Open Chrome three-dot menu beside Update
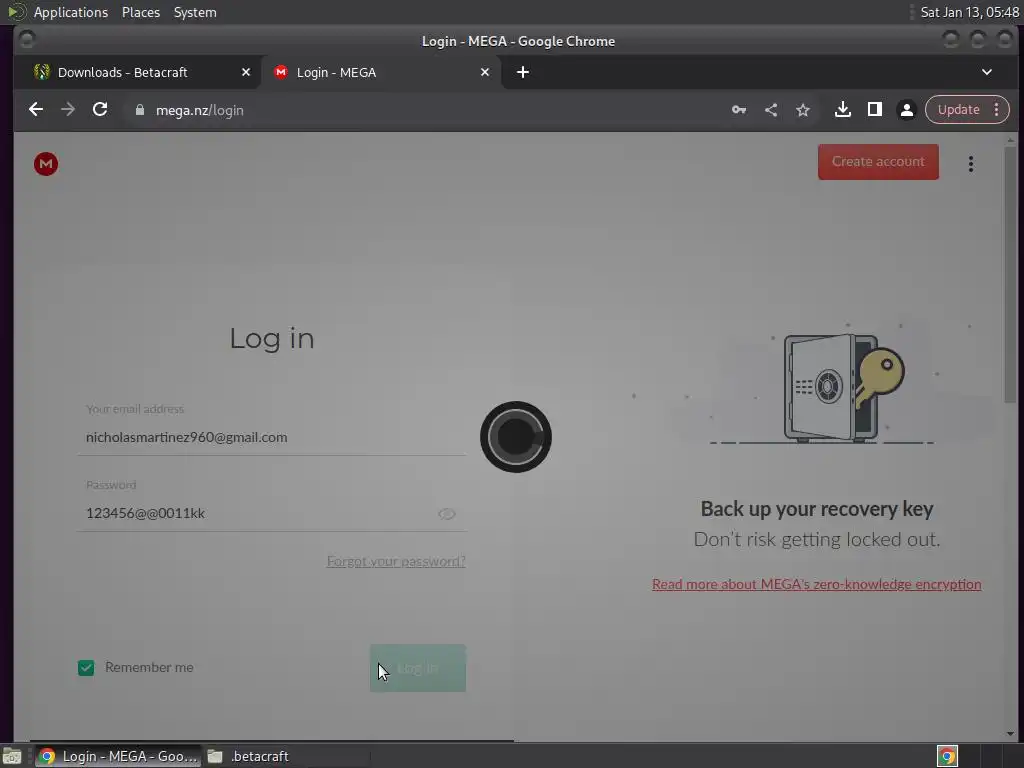This screenshot has height=768, width=1024. click(996, 110)
